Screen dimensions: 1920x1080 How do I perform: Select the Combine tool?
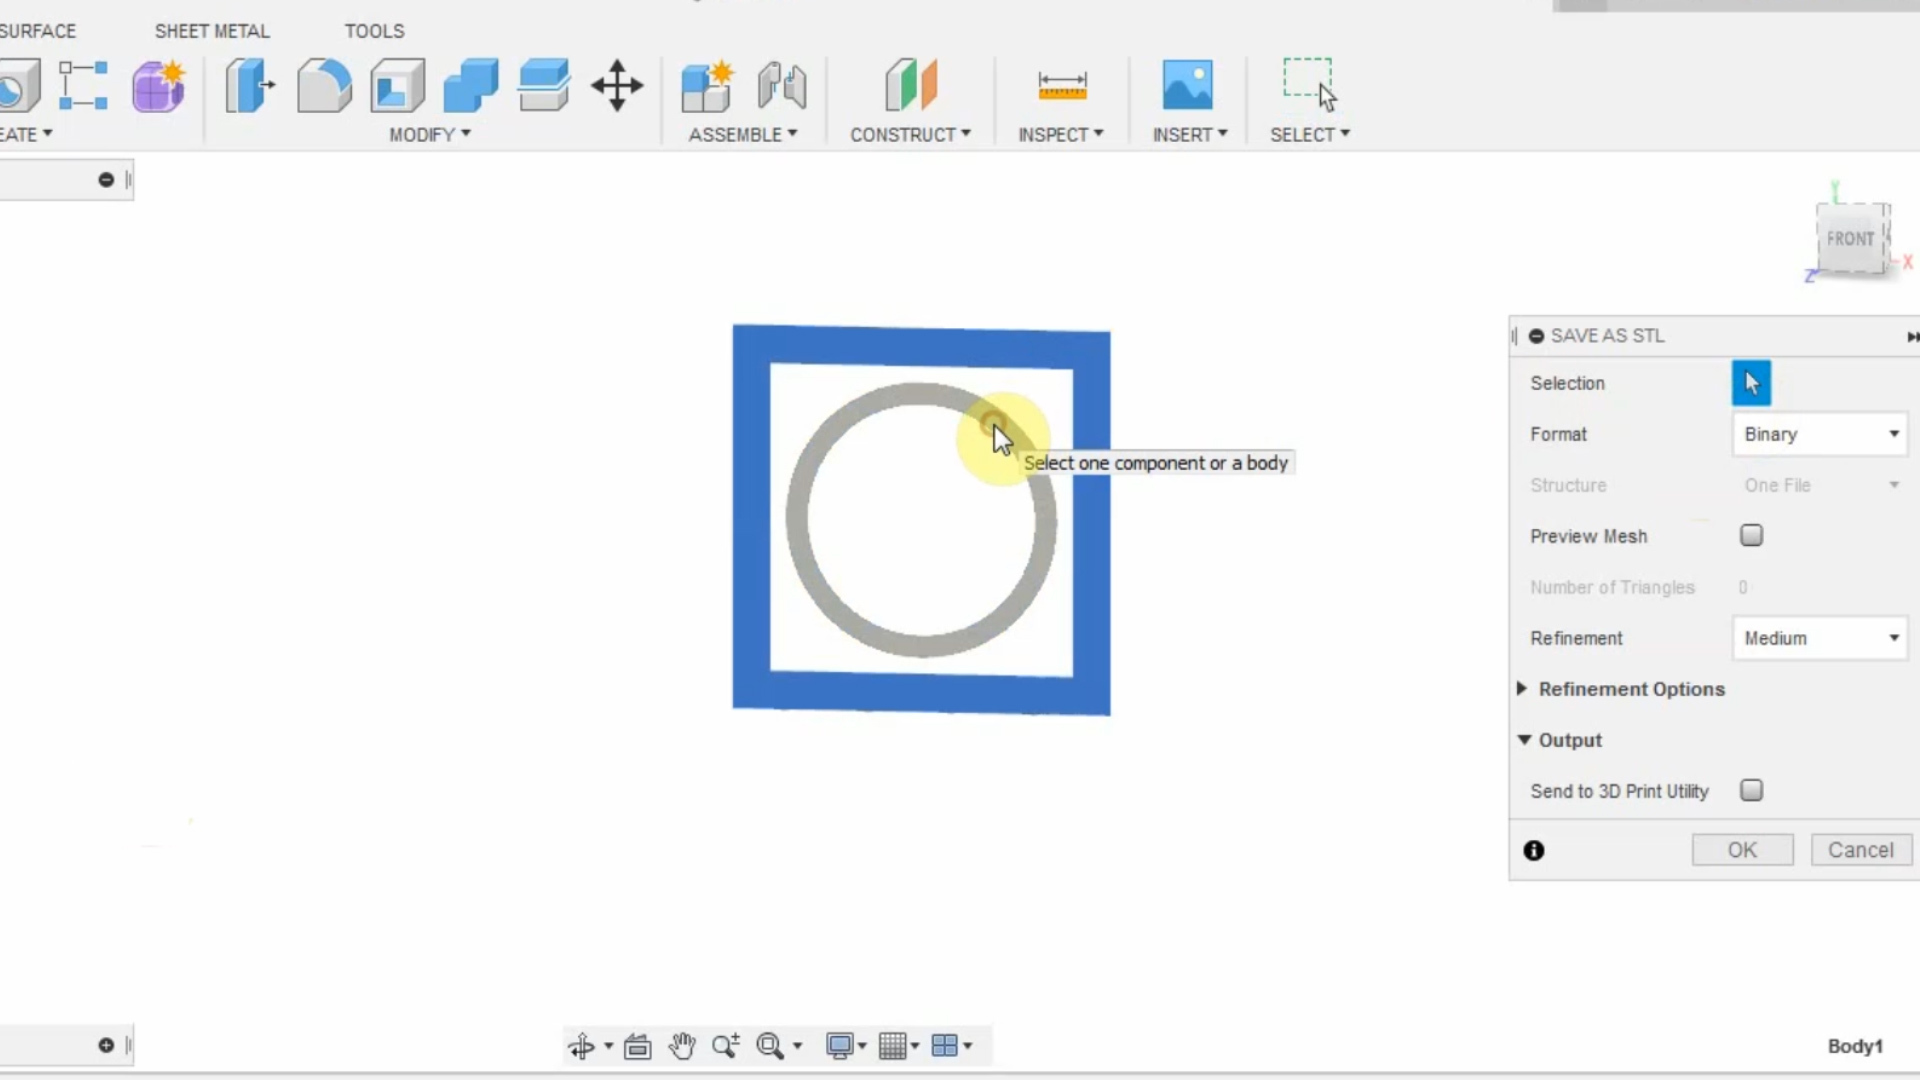pyautogui.click(x=469, y=85)
